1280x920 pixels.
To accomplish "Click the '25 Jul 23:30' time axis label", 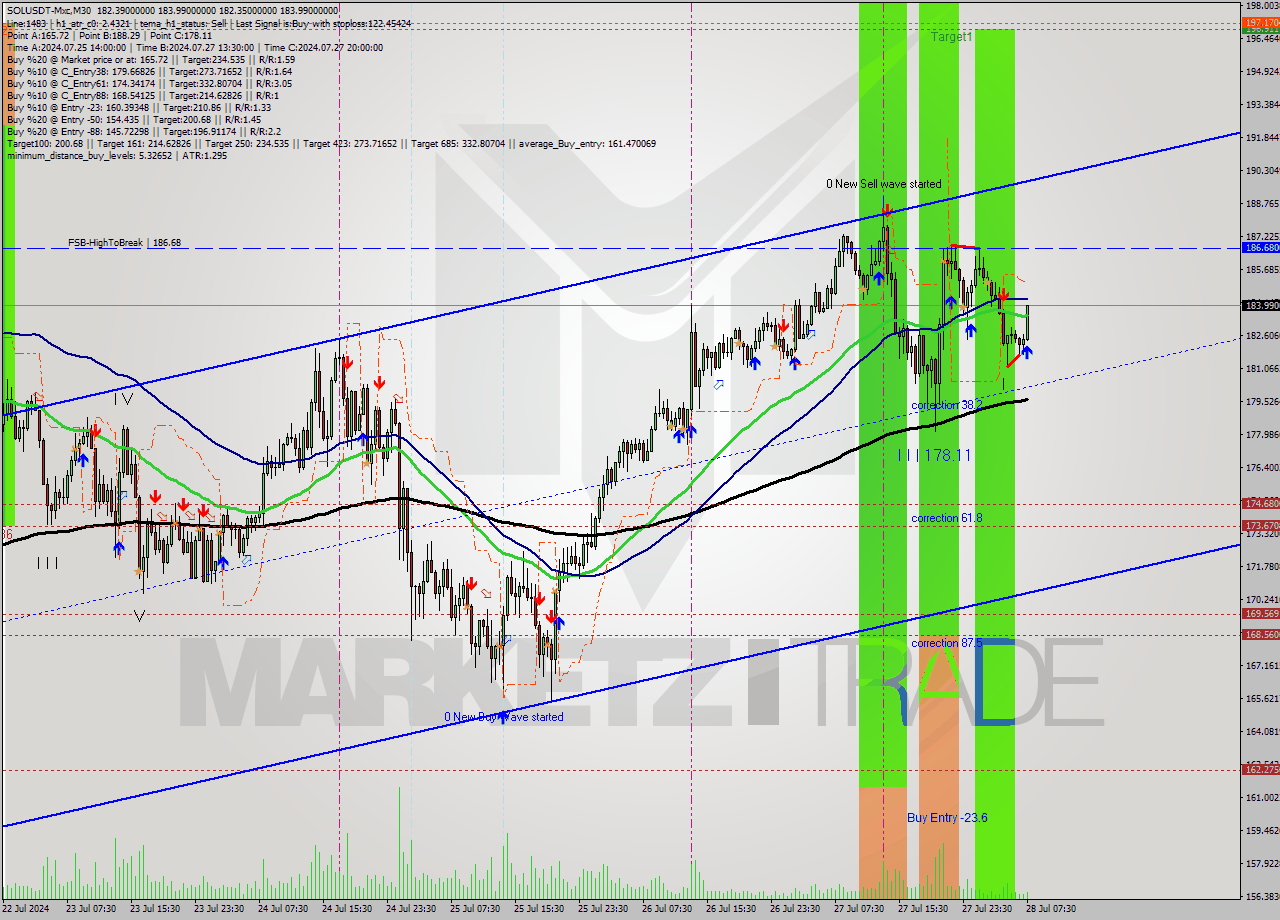I will click(603, 909).
